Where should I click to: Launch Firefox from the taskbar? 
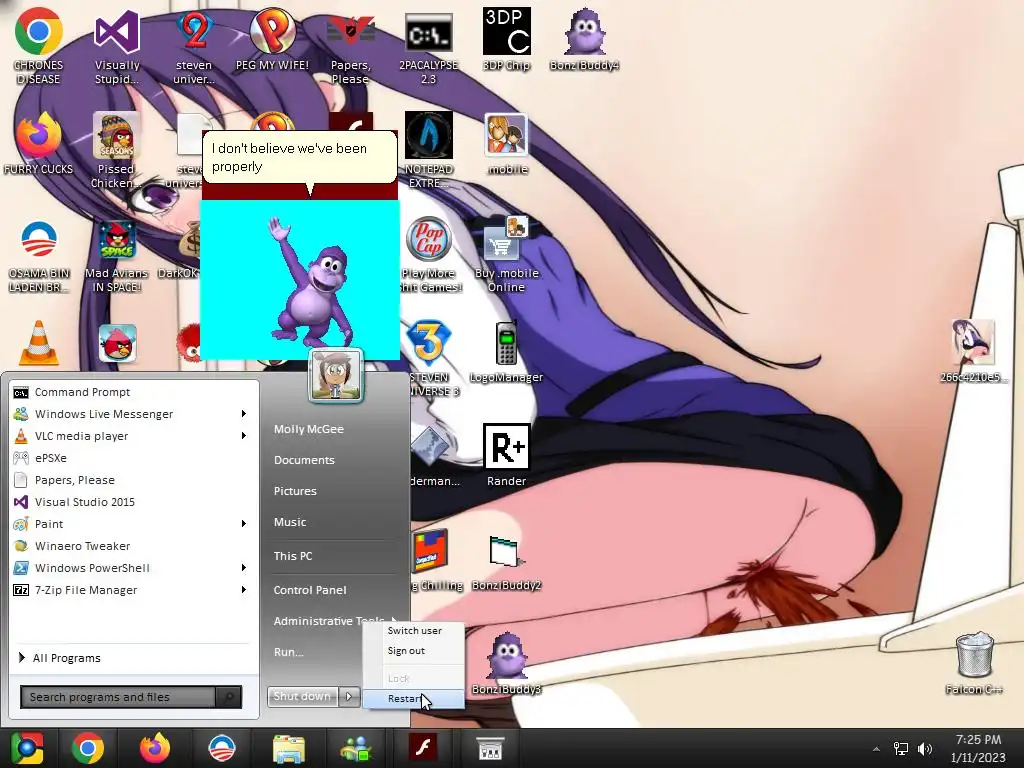pyautogui.click(x=155, y=748)
